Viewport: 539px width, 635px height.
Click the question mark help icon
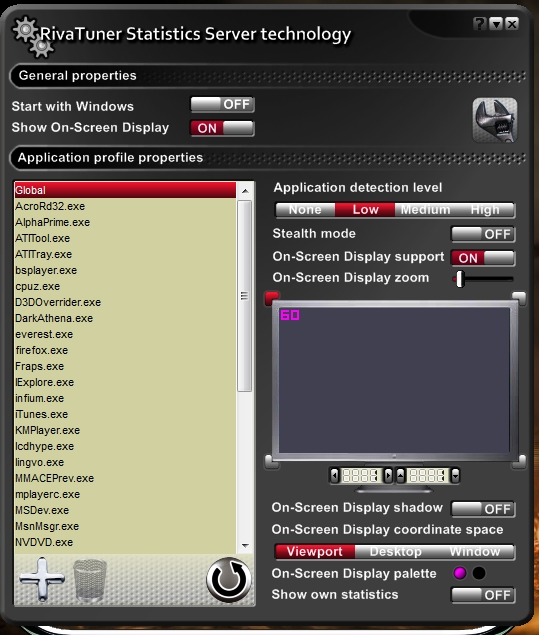479,24
